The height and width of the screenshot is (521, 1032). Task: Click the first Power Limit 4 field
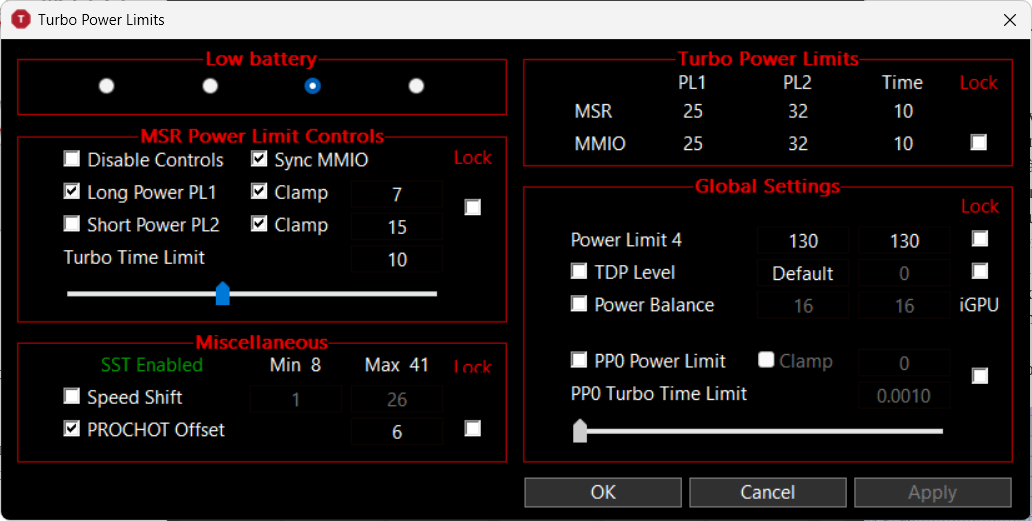point(803,241)
